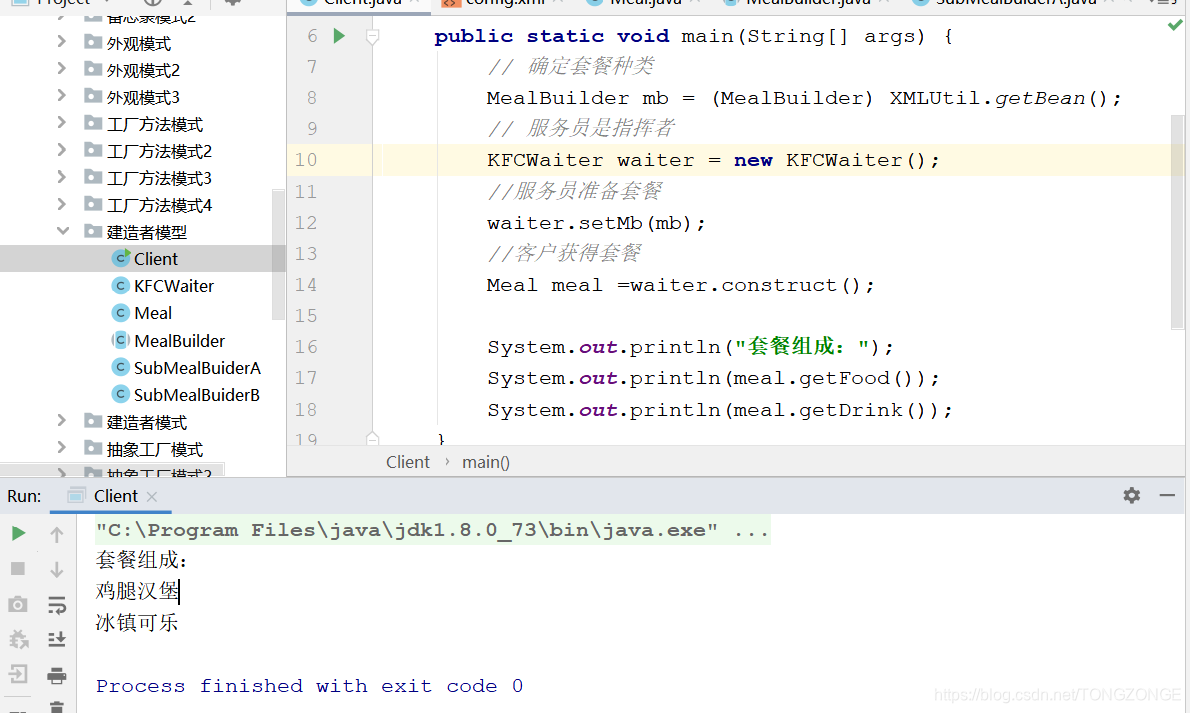
Task: Open Run panel settings gear
Action: 1132,496
